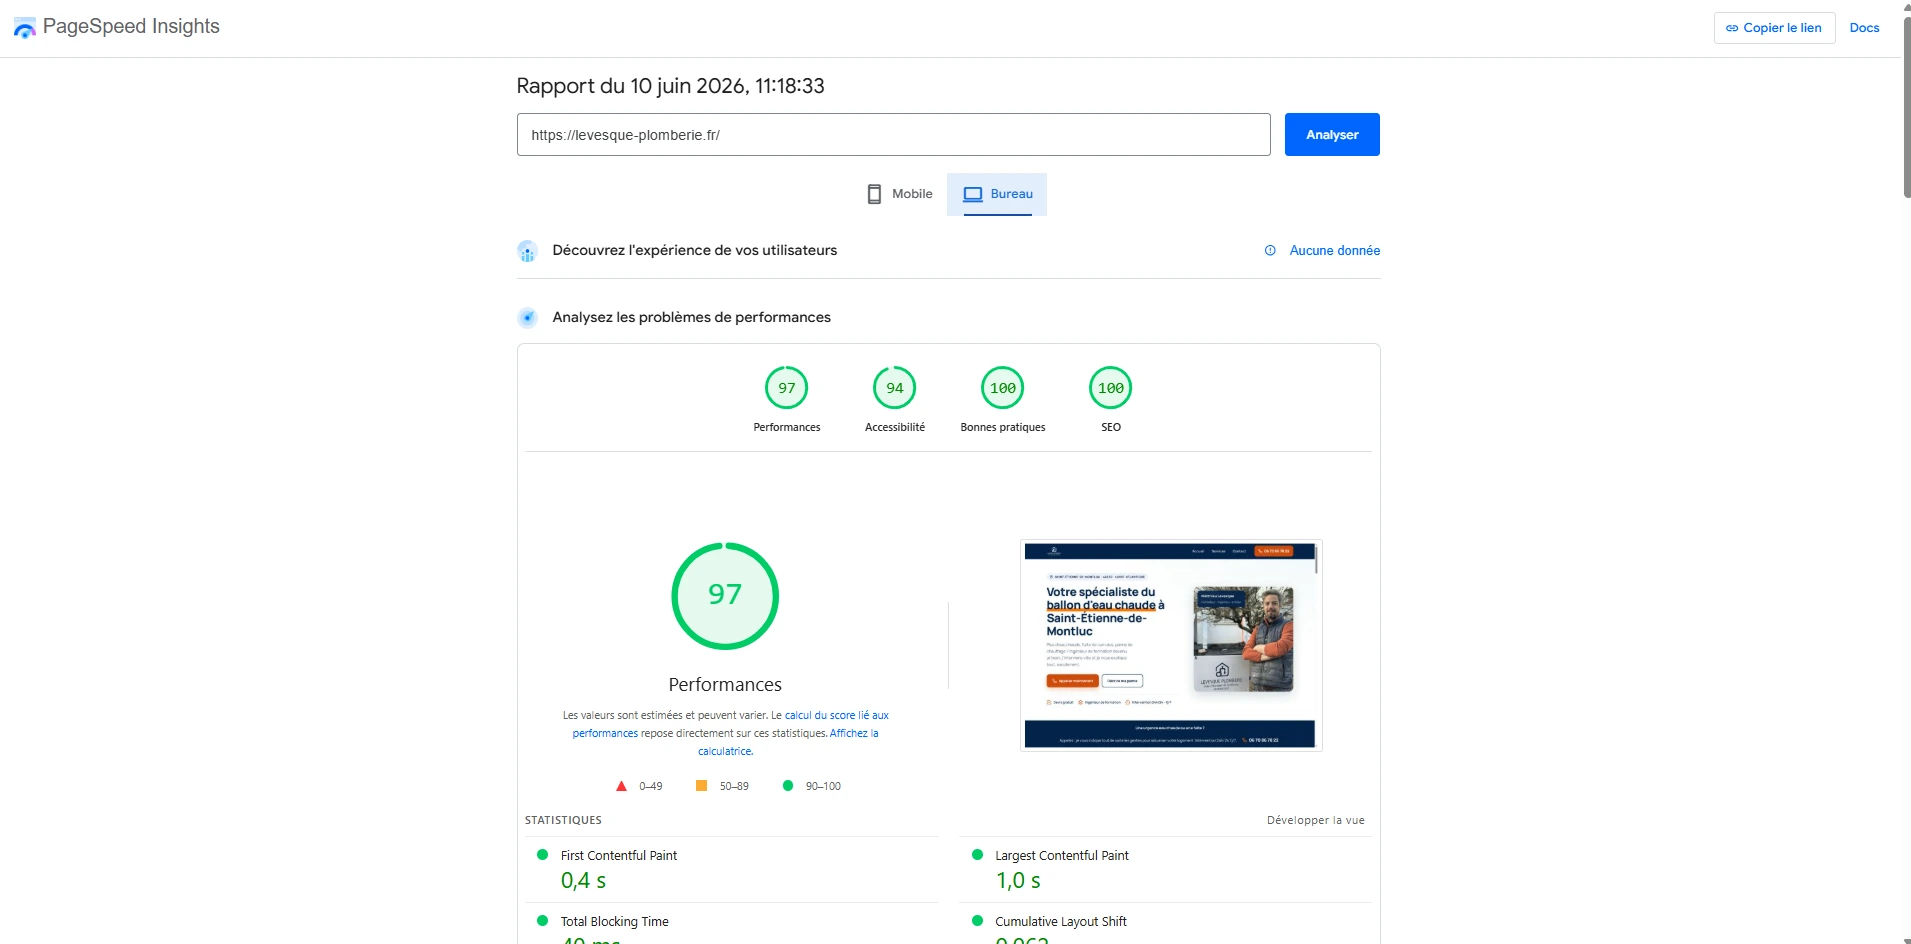The width and height of the screenshot is (1911, 944).
Task: Click the Cumulative Layout Shift label
Action: click(1060, 922)
